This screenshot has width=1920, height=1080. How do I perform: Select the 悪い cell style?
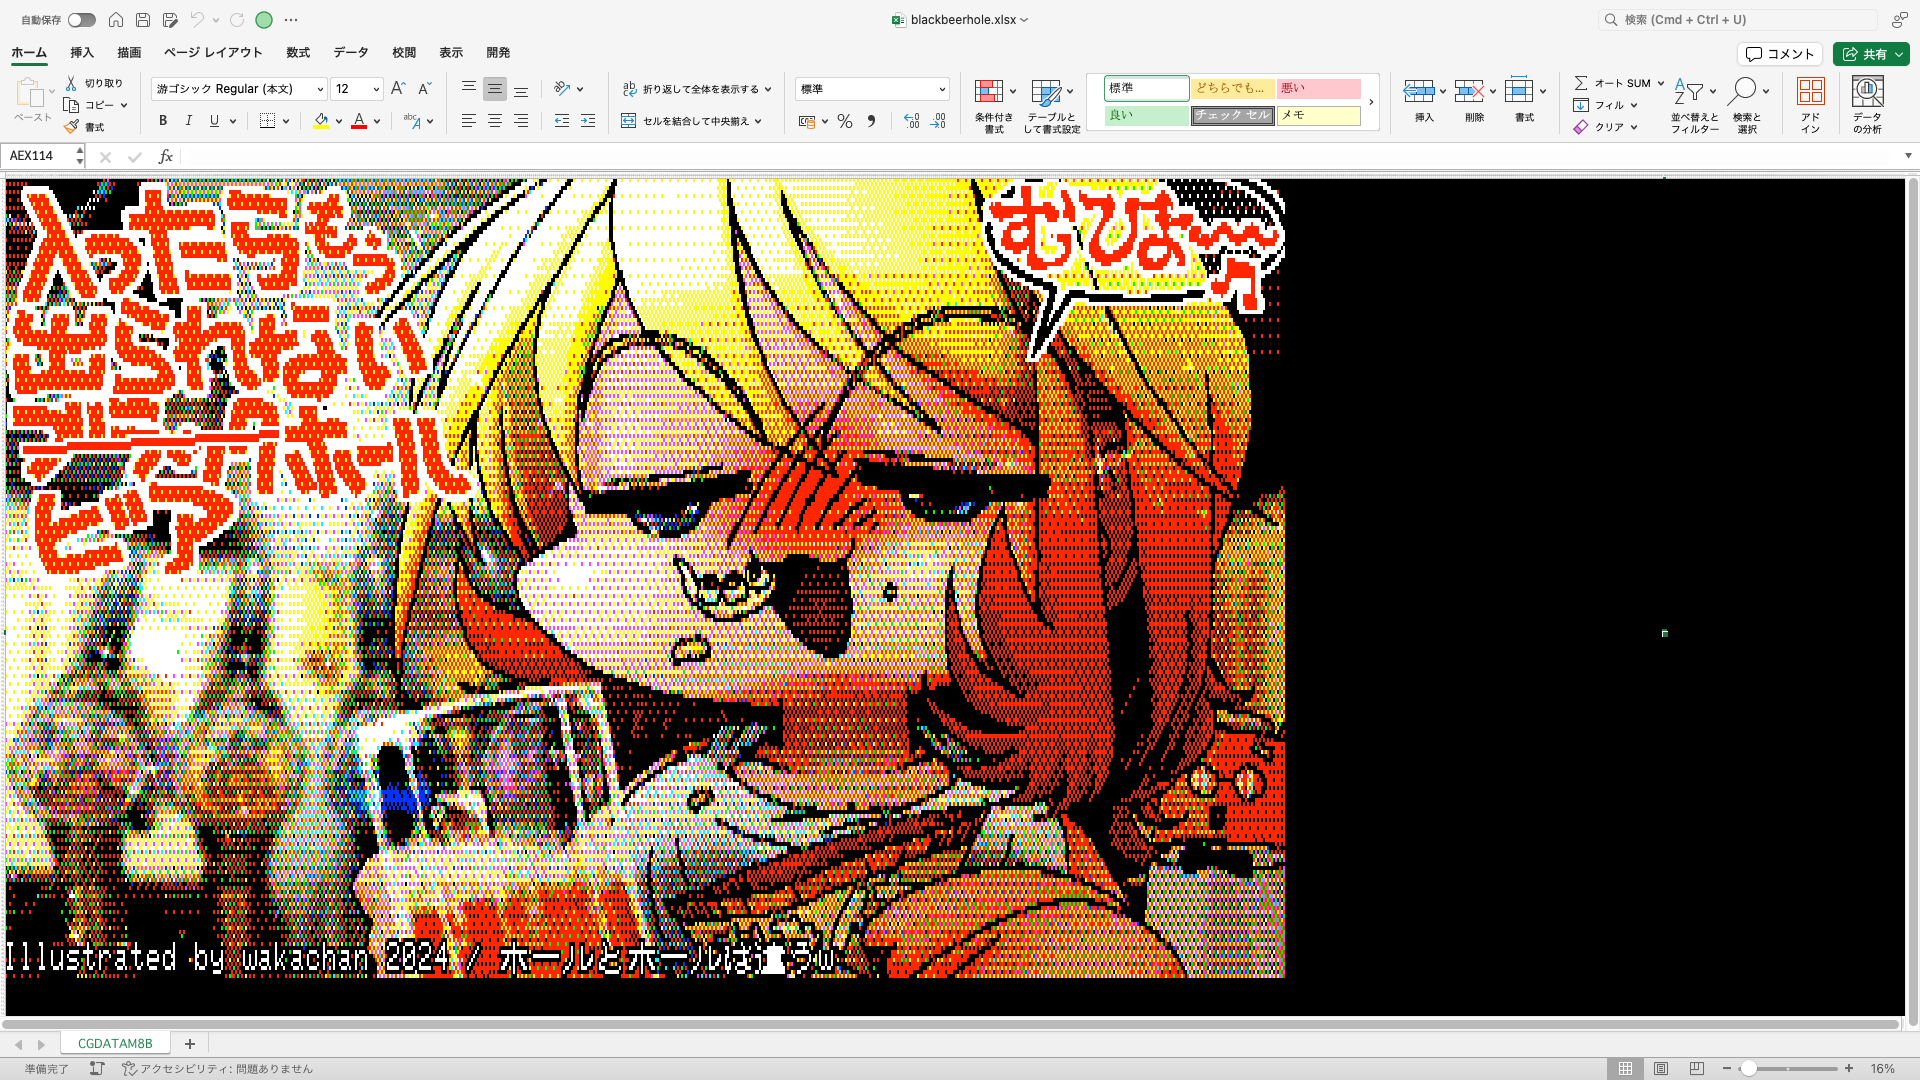coord(1318,88)
